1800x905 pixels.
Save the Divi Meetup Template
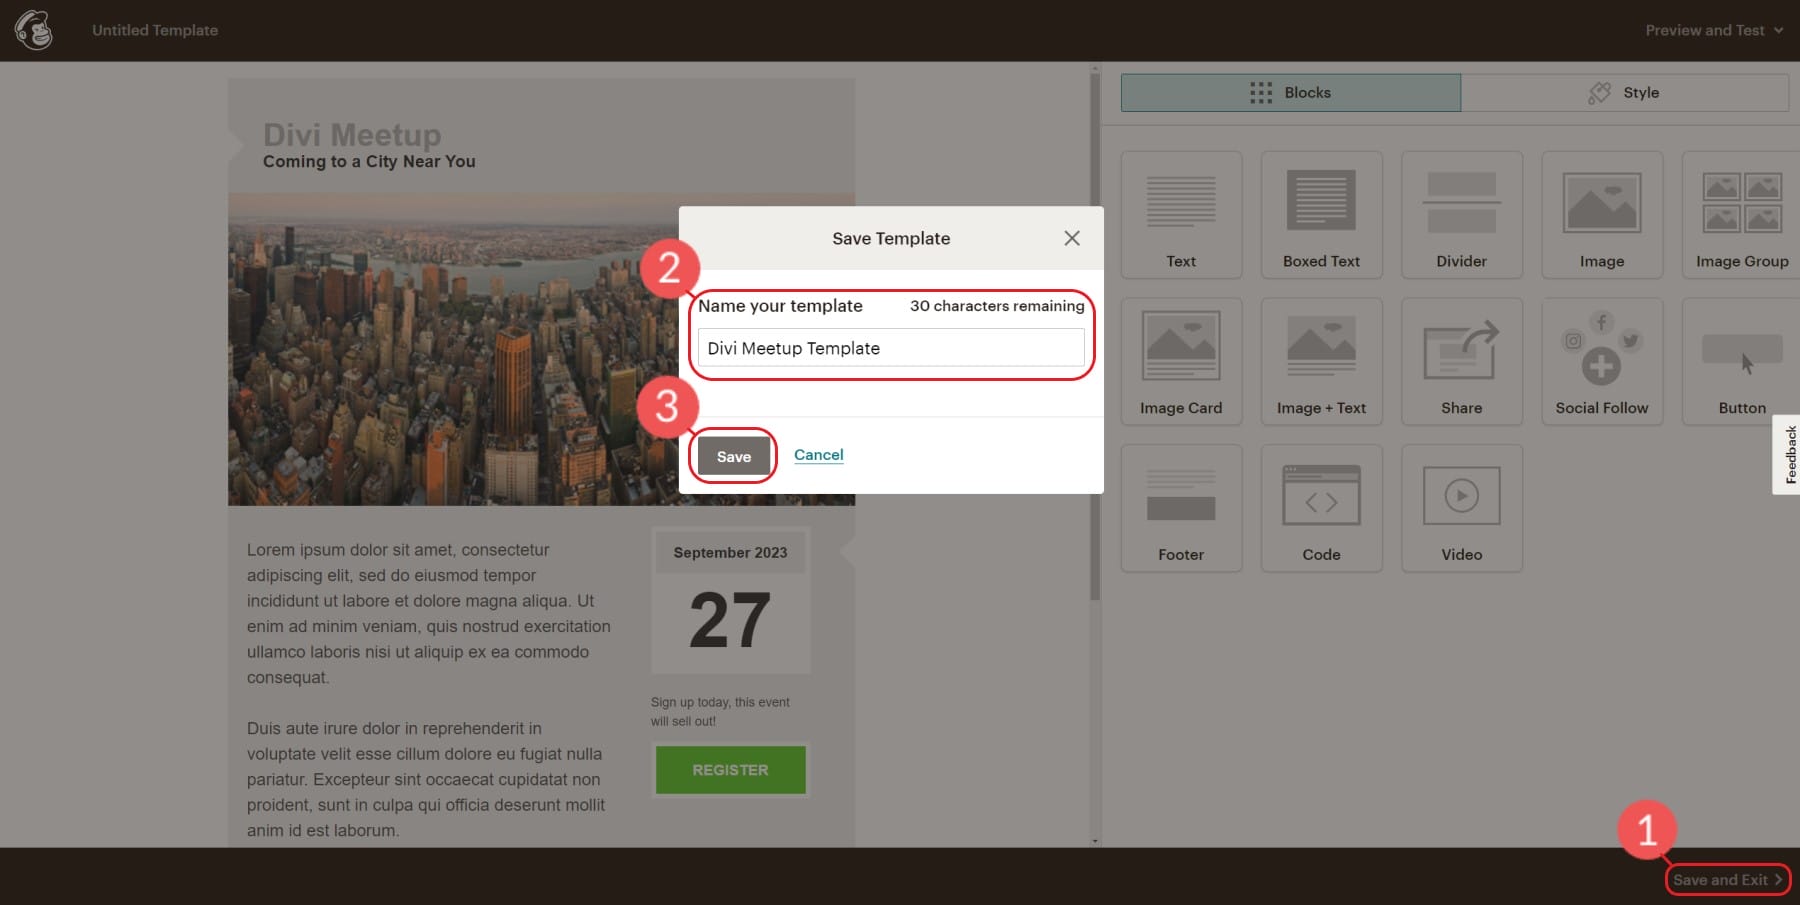pos(733,456)
